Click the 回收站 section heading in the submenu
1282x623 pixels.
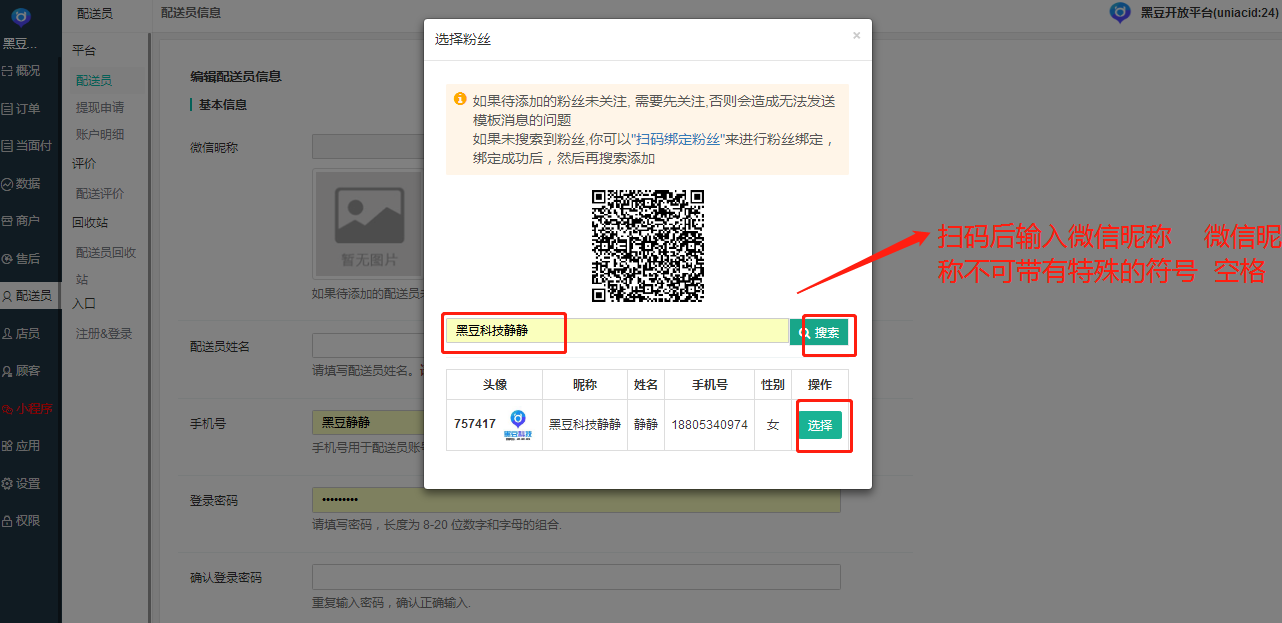tap(90, 222)
